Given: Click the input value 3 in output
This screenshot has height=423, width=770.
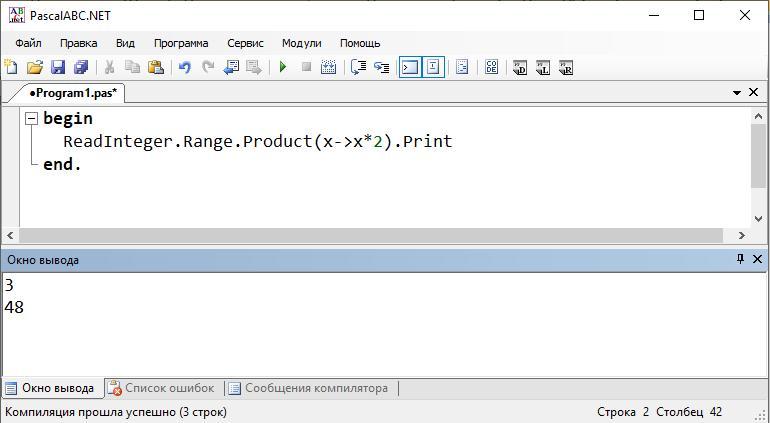Looking at the screenshot, I should tap(9, 285).
